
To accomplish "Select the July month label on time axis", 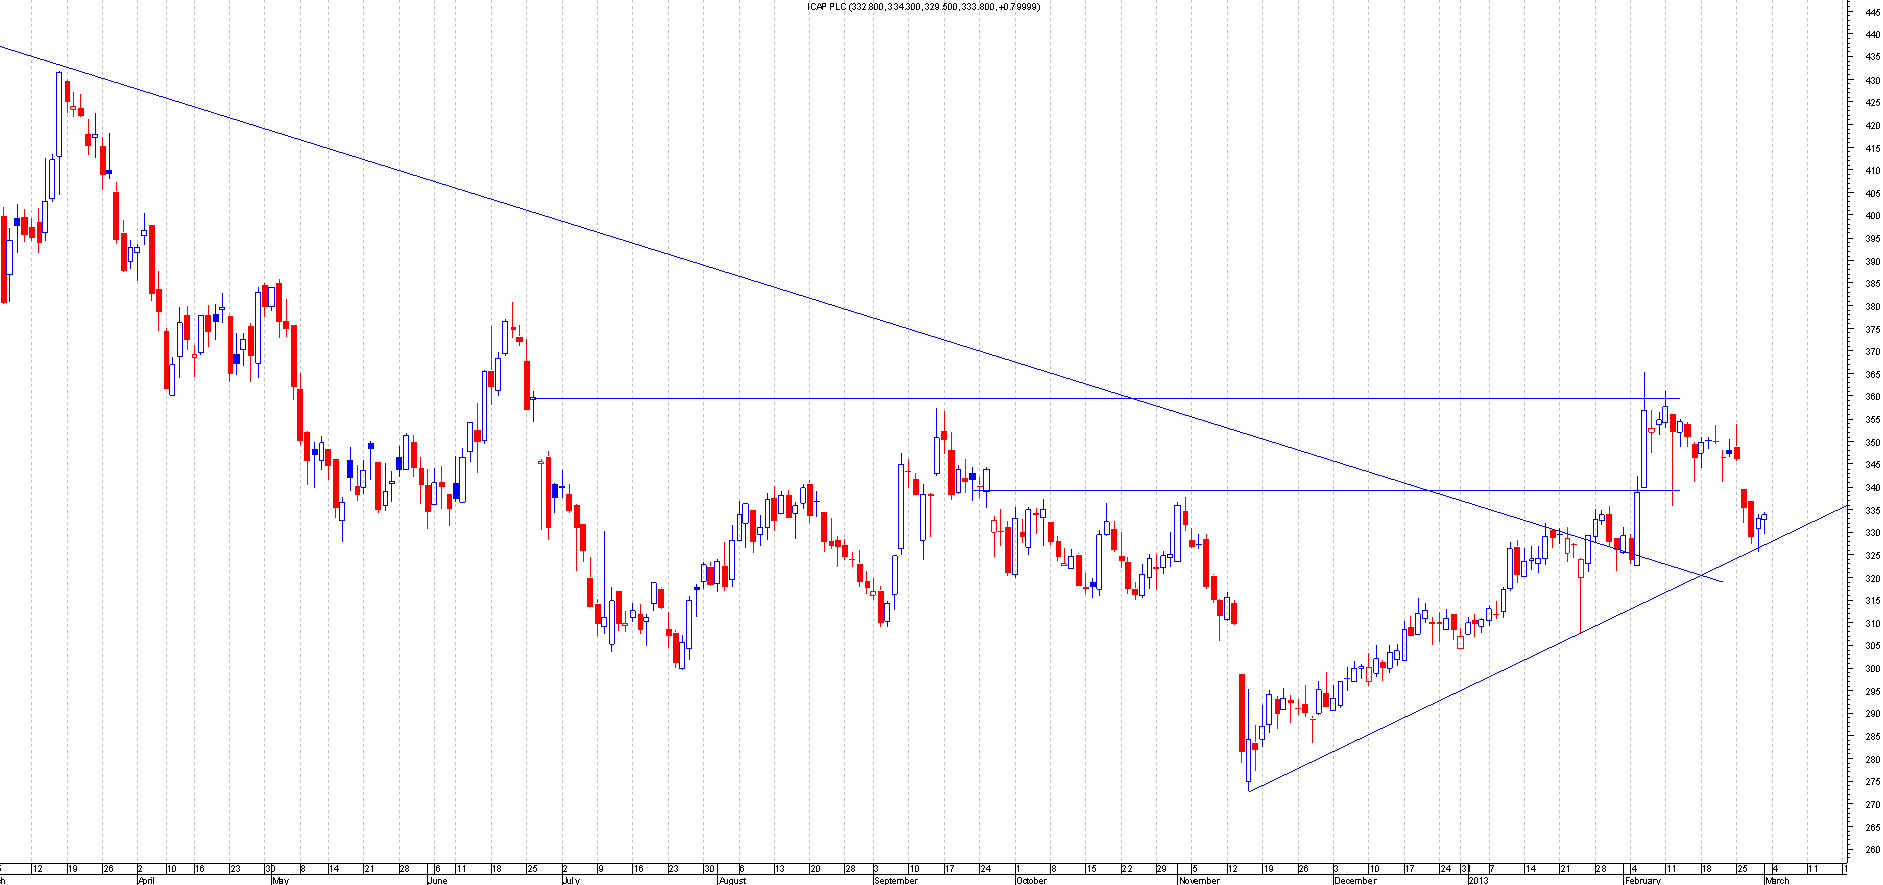I will click(x=571, y=880).
